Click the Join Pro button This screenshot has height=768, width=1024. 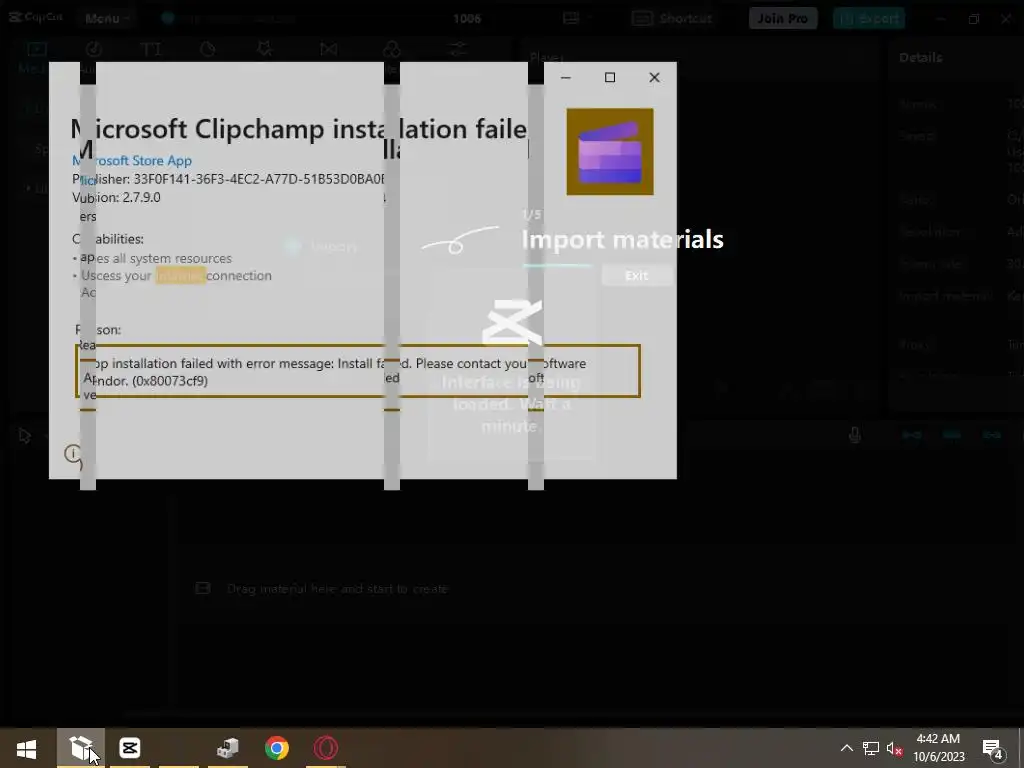[782, 18]
